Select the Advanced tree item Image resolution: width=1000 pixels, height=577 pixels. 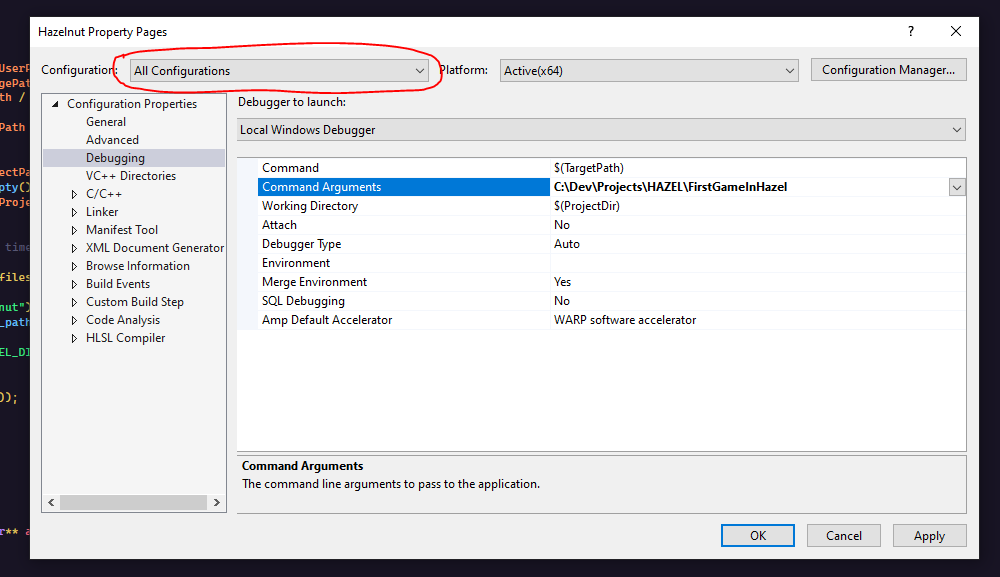pos(112,140)
